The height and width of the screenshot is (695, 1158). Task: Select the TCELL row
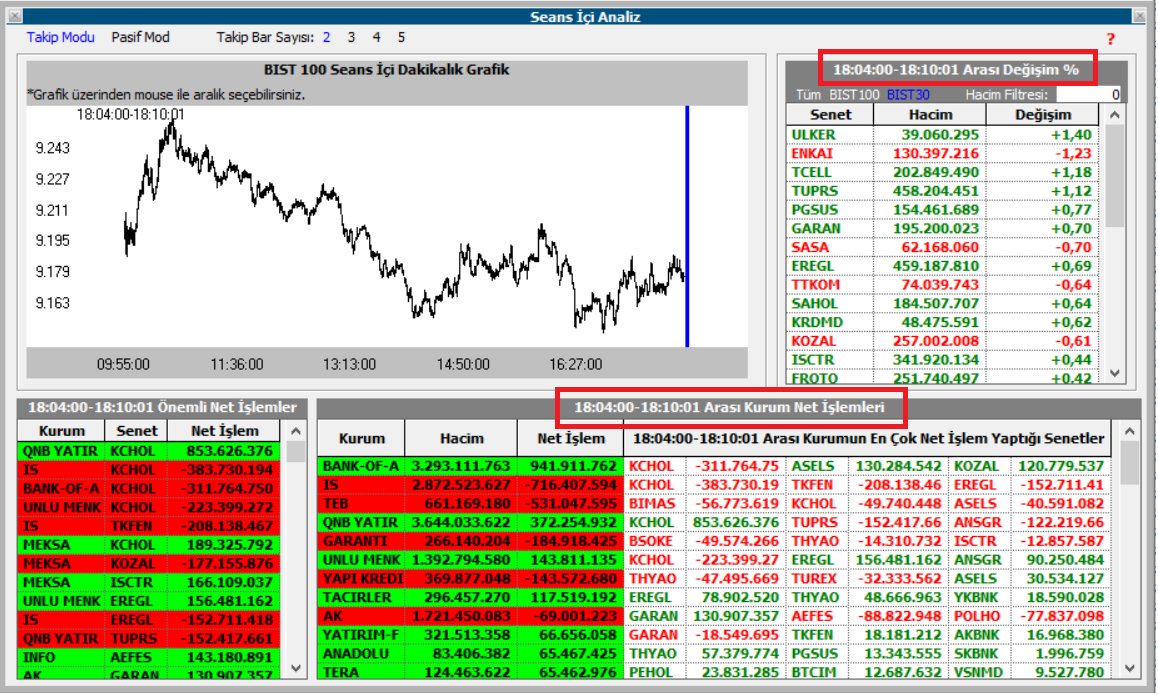(x=942, y=172)
